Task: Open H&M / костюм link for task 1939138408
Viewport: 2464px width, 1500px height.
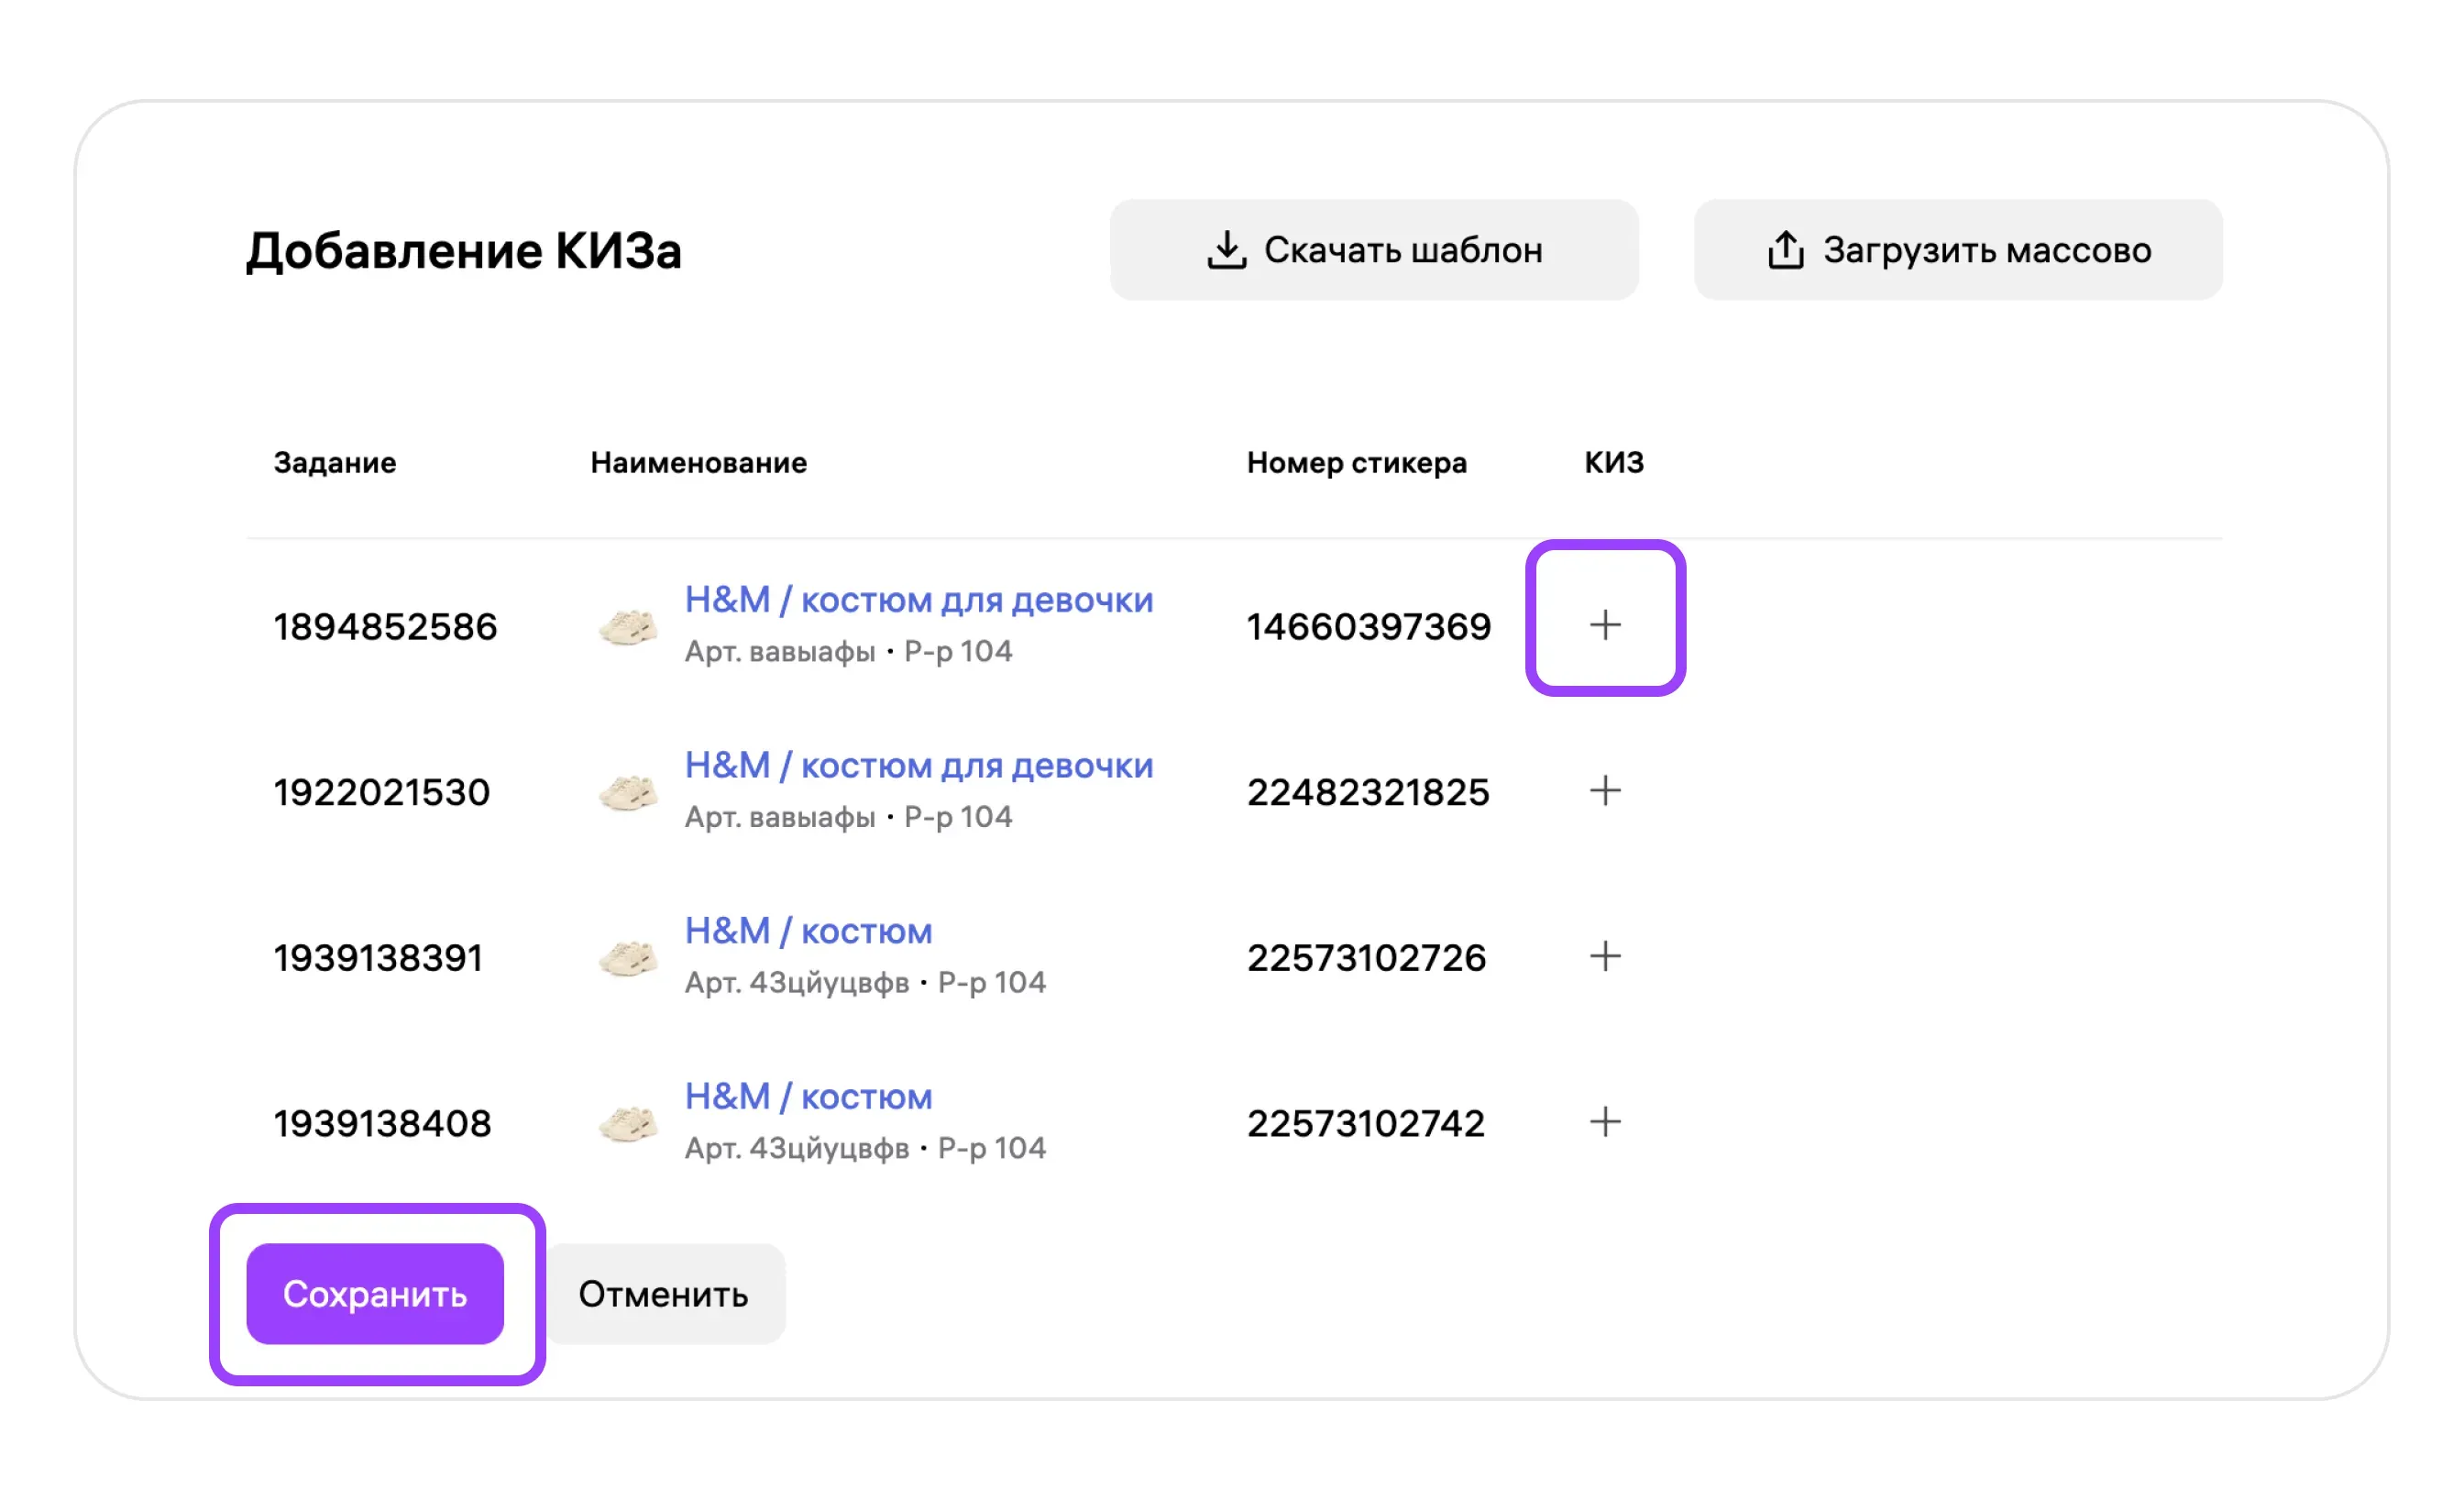Action: [x=808, y=1097]
